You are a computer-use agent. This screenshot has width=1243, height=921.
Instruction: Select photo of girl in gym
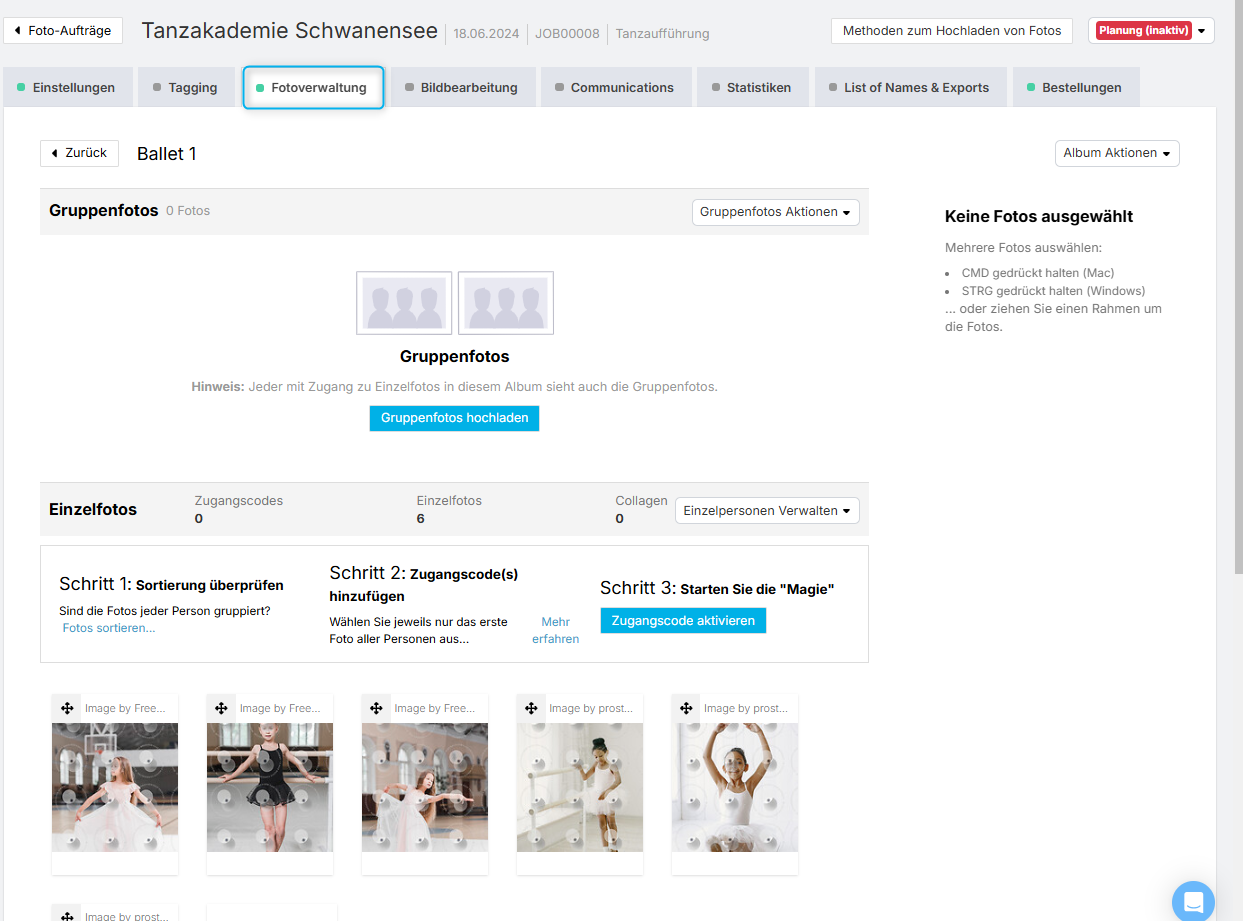pyautogui.click(x=115, y=787)
